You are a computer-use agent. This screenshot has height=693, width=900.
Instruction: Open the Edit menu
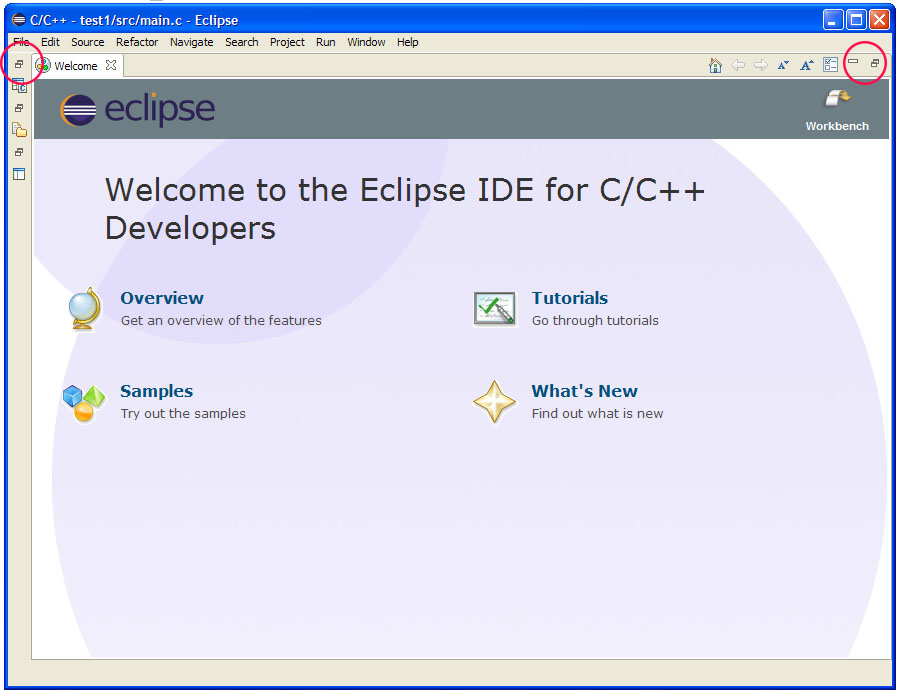click(x=50, y=42)
